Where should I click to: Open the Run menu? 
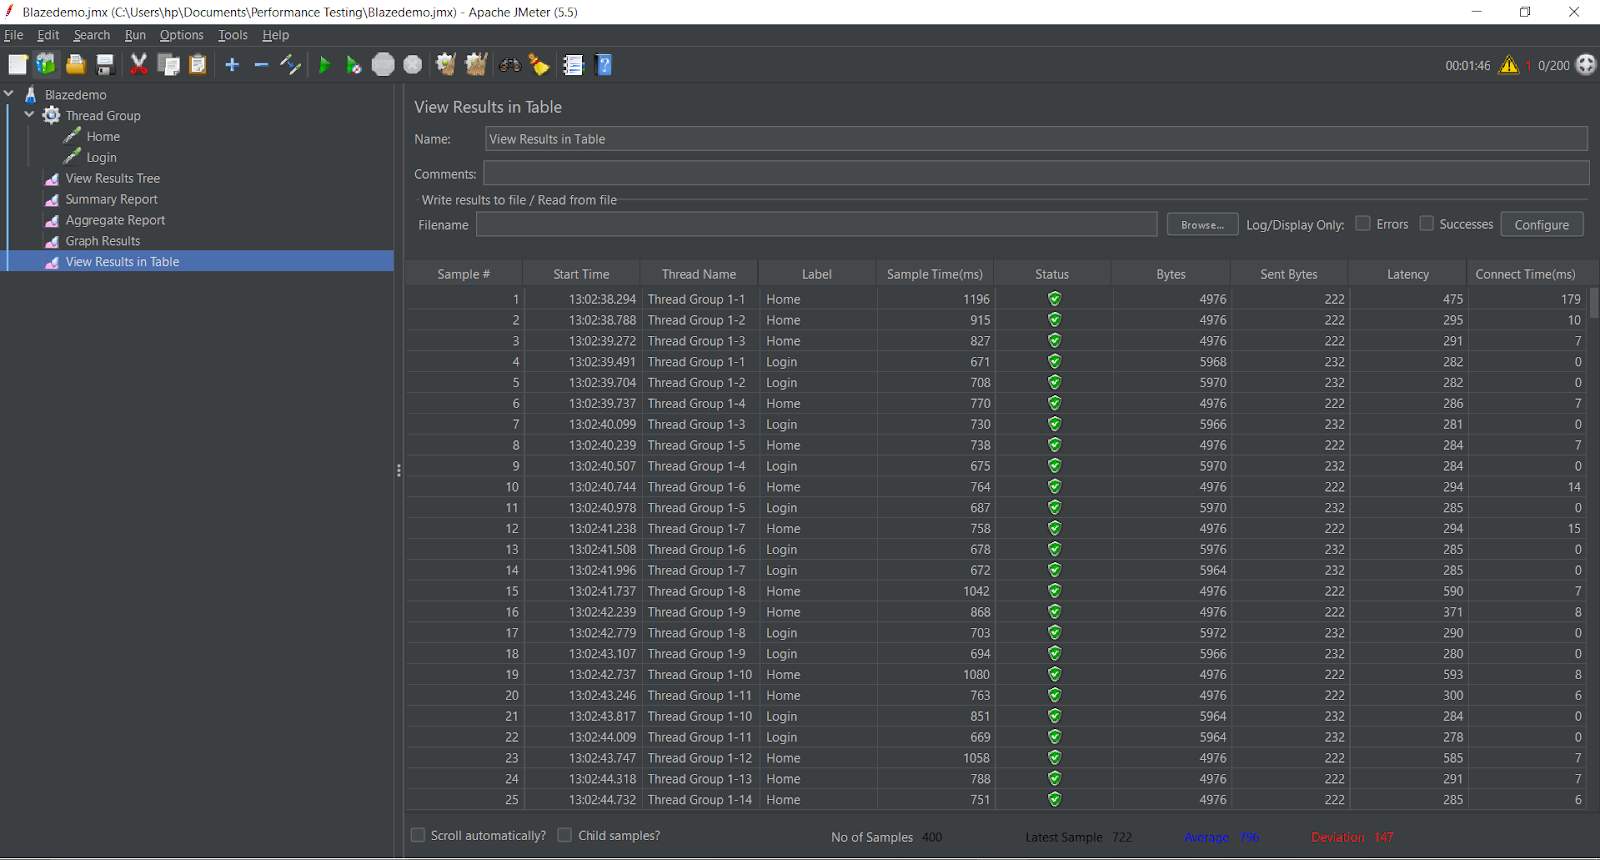[135, 35]
